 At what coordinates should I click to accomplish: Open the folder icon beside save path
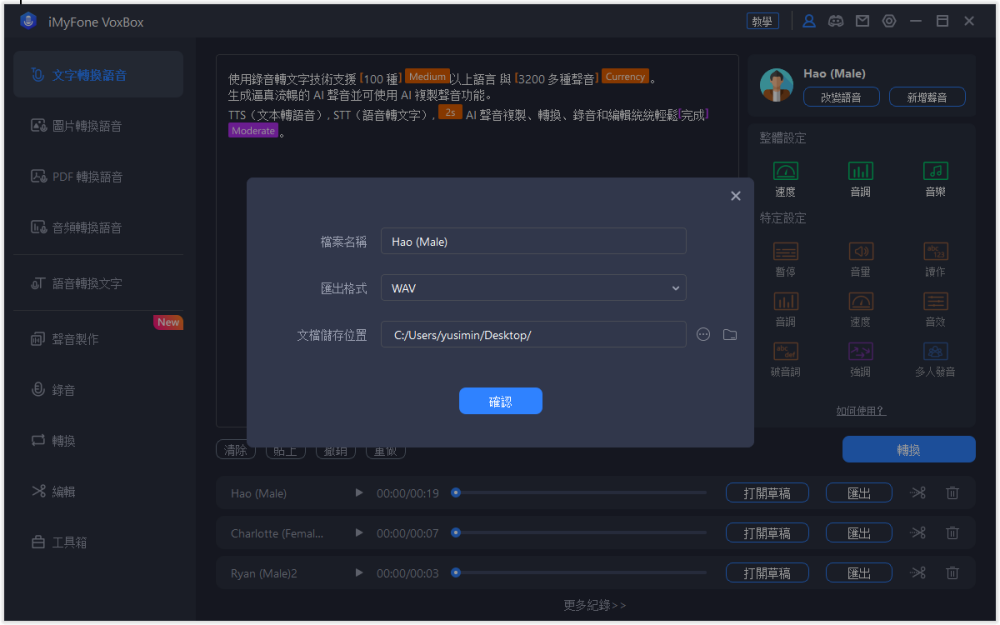[730, 335]
